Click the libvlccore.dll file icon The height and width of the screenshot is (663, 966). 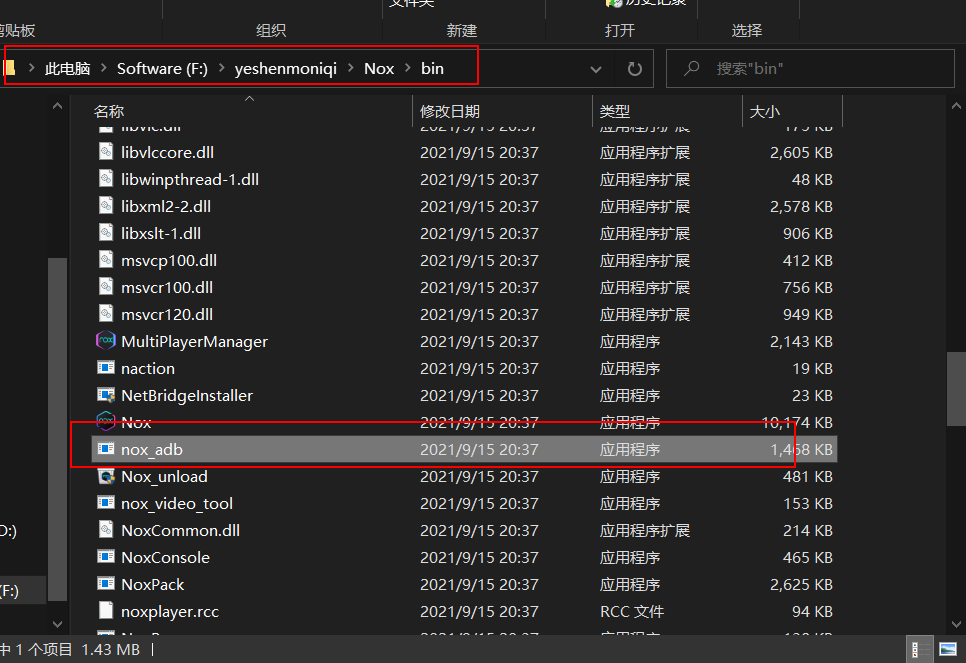106,152
